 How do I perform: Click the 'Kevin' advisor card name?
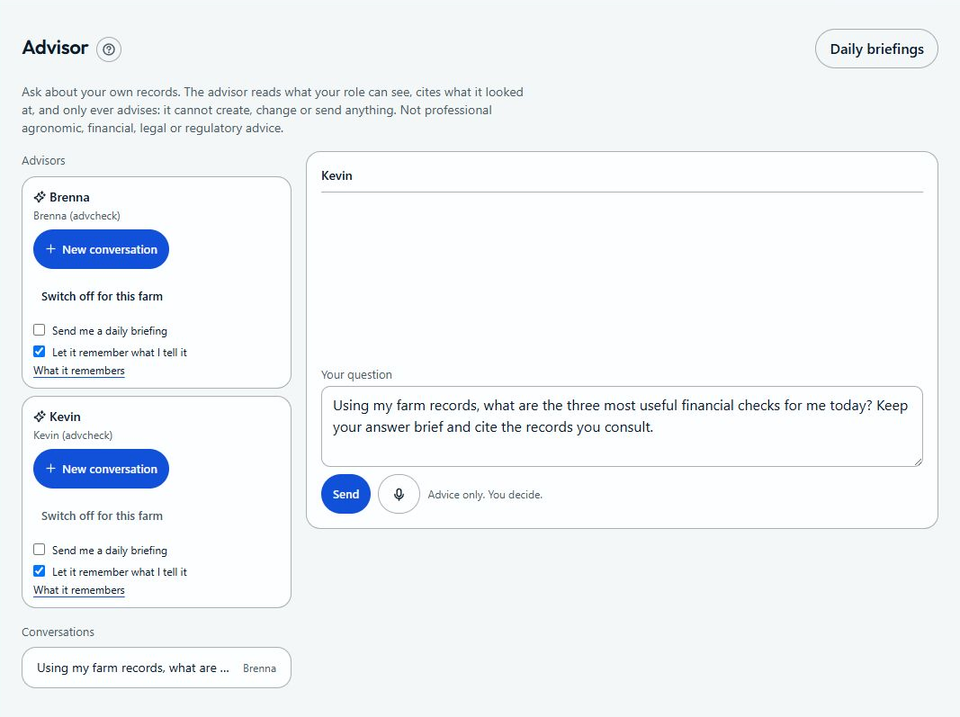point(65,417)
